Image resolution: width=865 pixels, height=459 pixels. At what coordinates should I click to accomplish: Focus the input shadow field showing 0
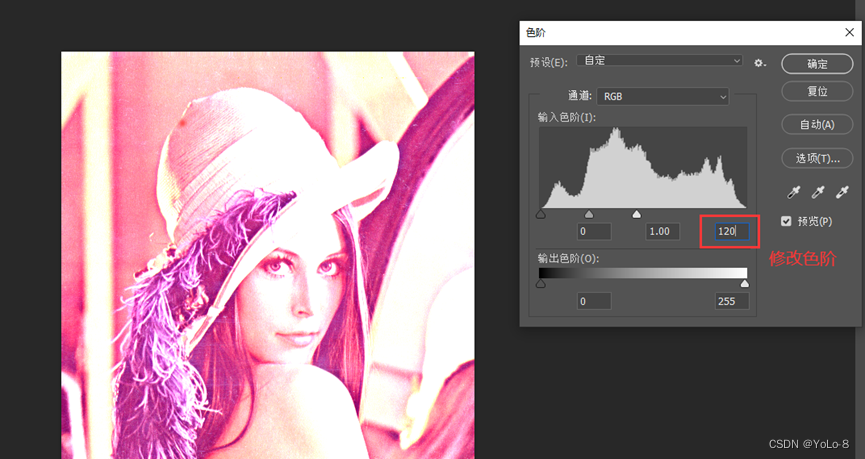594,231
